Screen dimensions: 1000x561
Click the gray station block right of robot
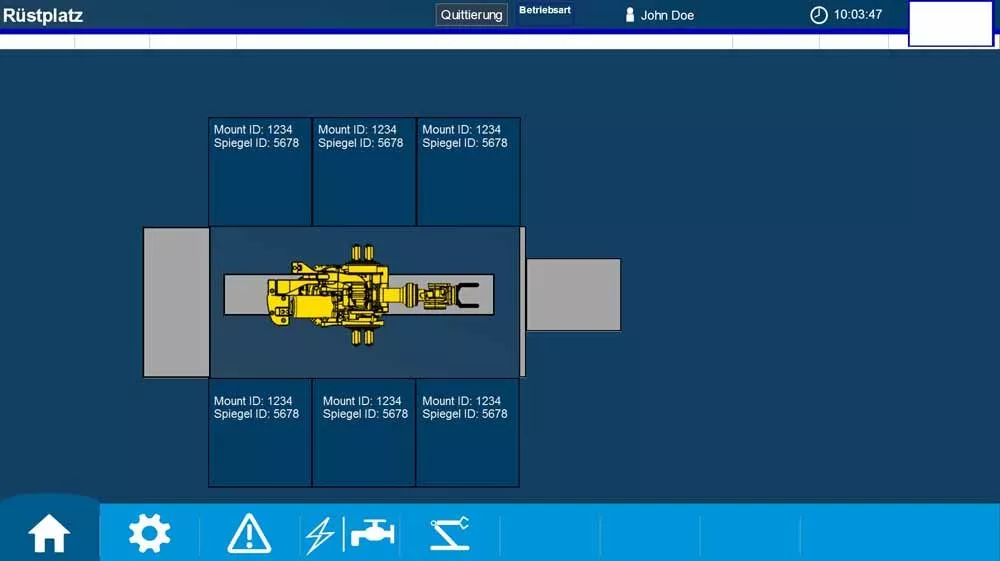pyautogui.click(x=573, y=295)
